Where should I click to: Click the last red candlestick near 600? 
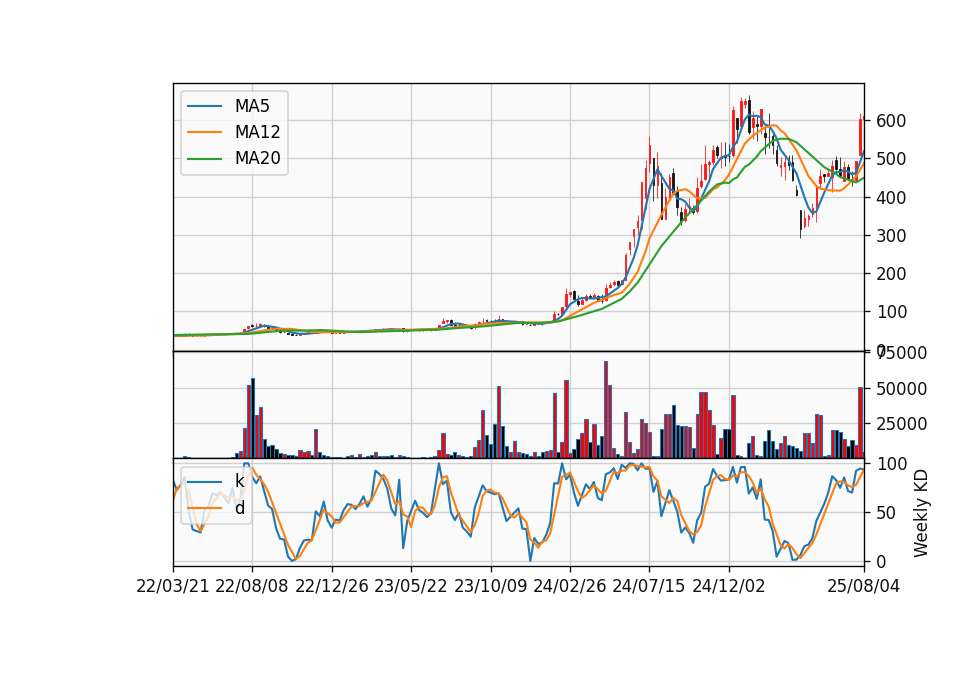point(860,137)
